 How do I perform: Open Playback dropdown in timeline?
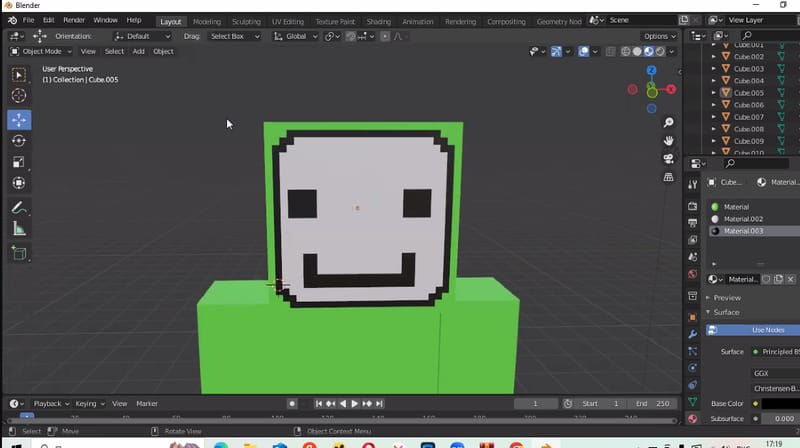51,404
